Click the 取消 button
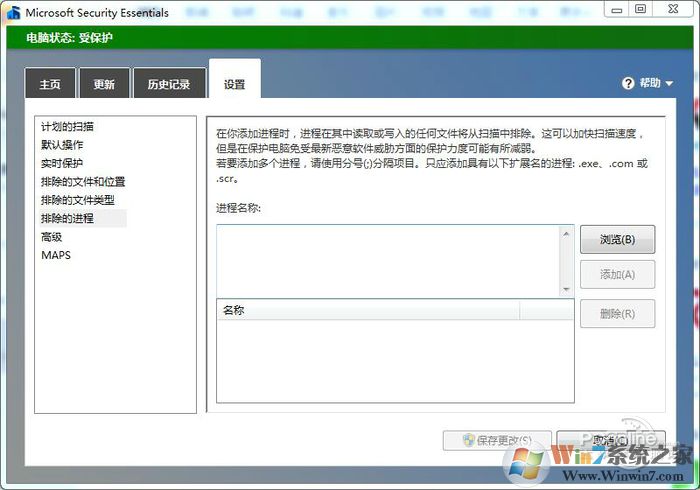Viewport: 700px width, 490px height. 611,440
